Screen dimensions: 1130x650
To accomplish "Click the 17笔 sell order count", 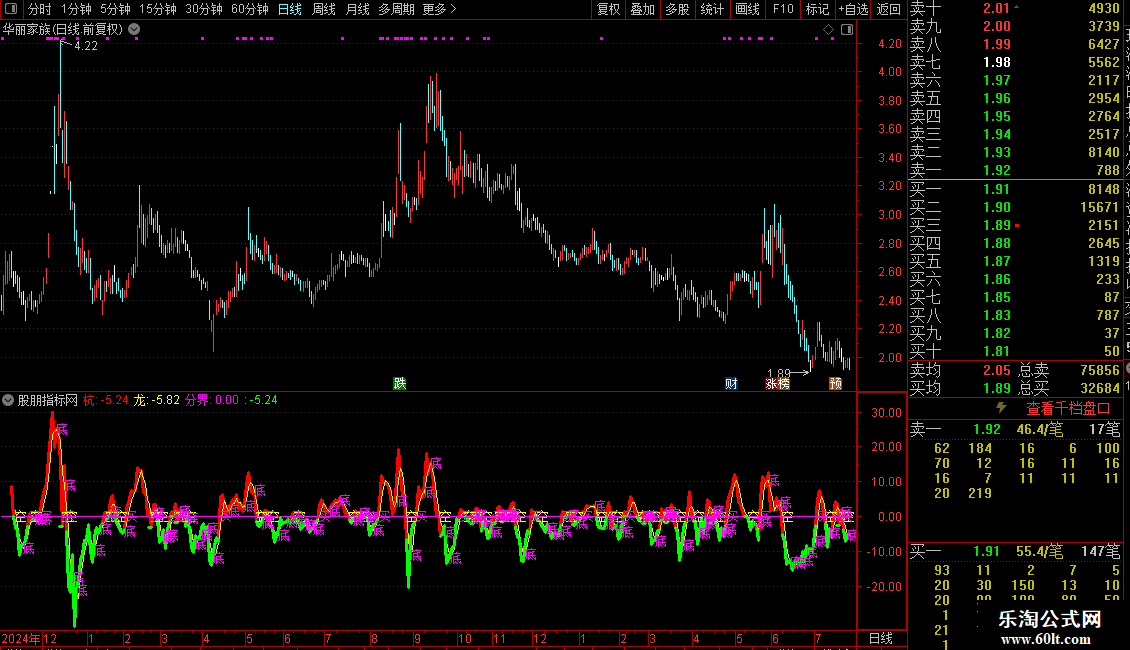I will tap(1105, 430).
